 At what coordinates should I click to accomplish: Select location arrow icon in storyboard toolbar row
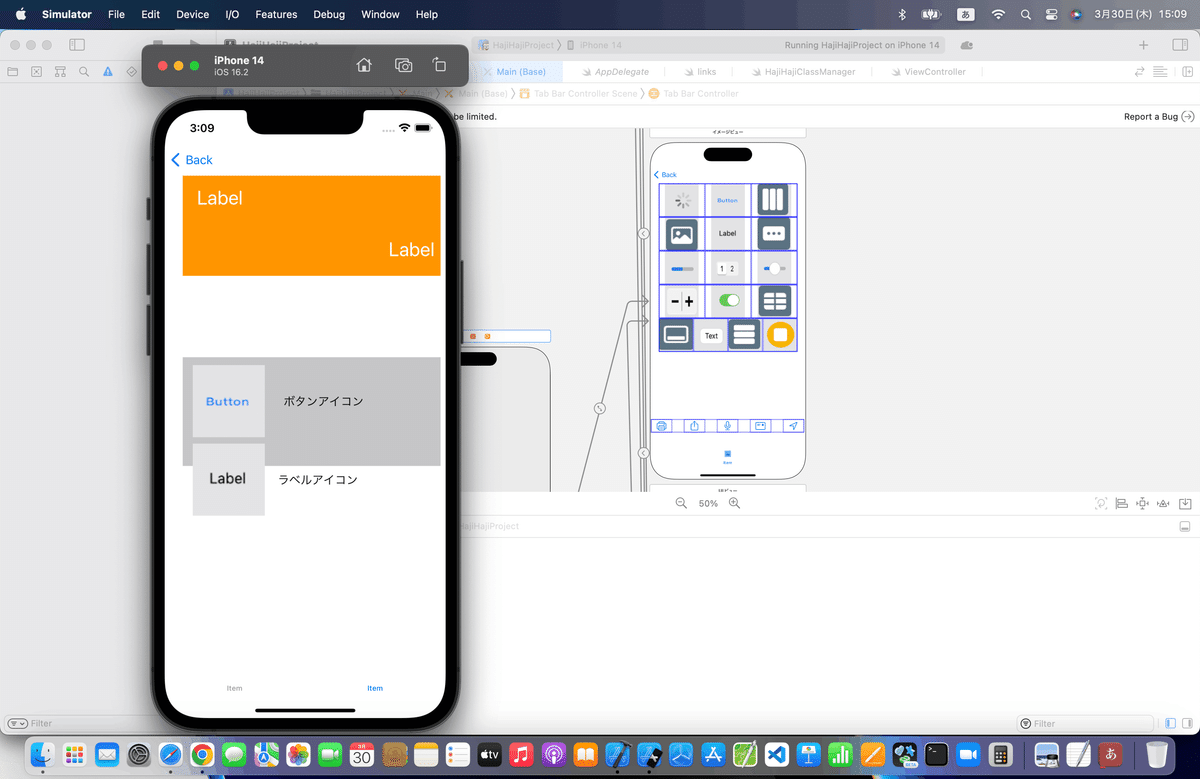click(793, 426)
